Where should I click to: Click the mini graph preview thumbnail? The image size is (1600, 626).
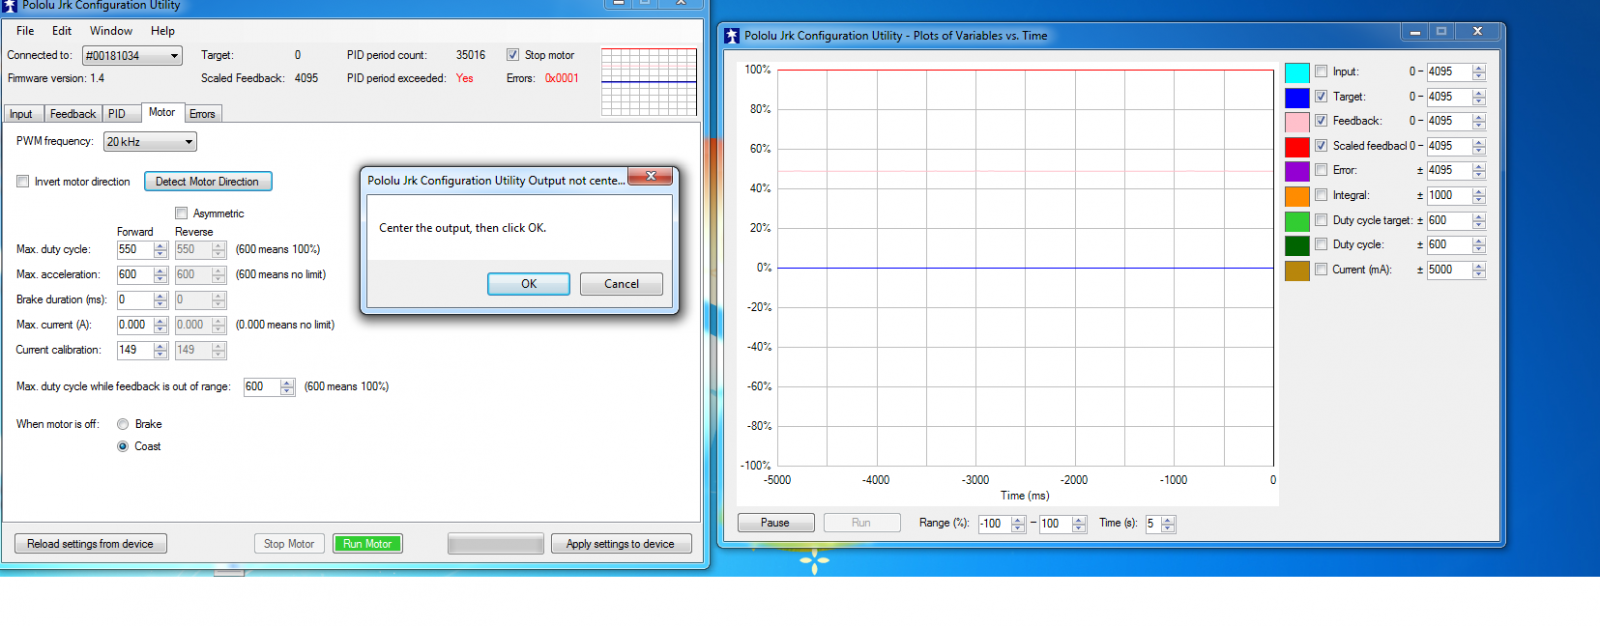pyautogui.click(x=649, y=82)
